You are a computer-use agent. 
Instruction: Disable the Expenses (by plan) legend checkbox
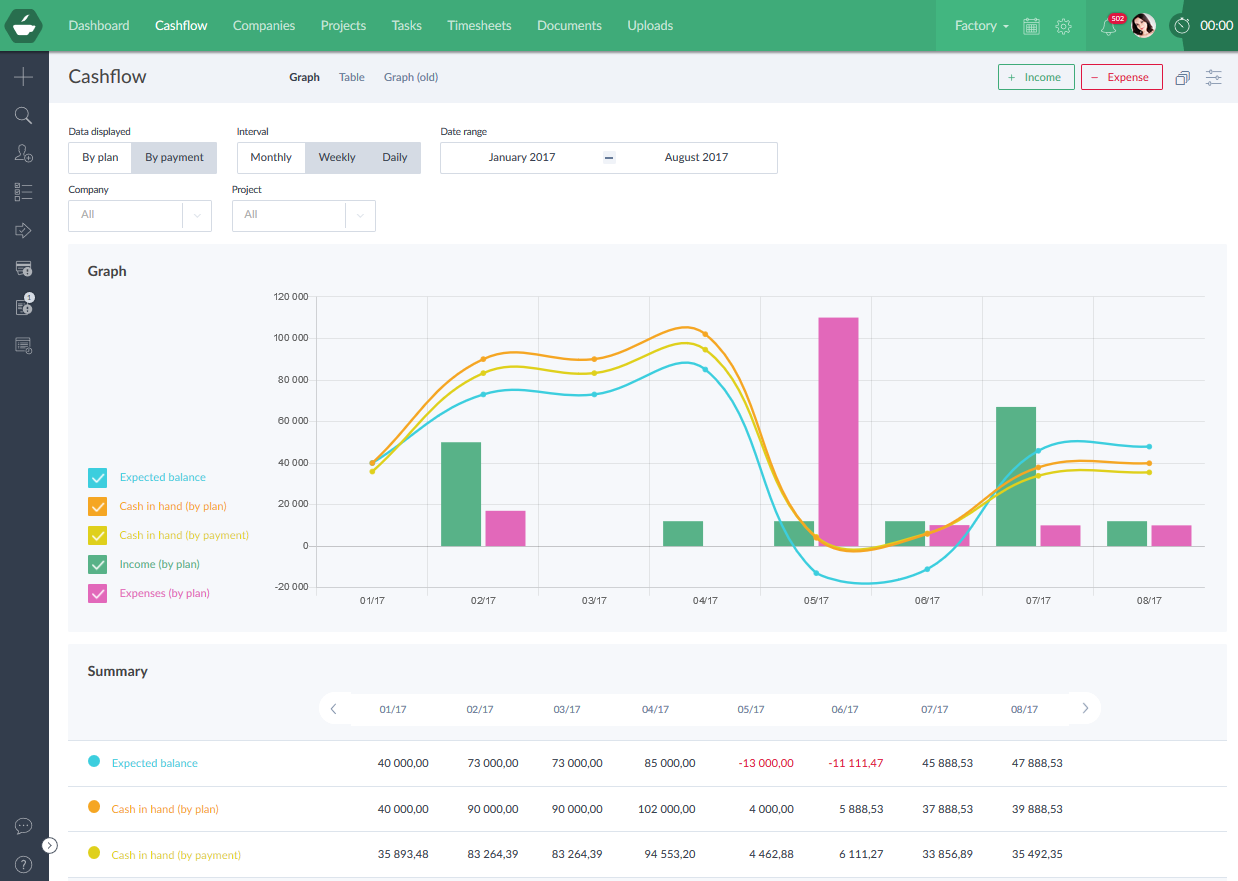click(x=97, y=593)
